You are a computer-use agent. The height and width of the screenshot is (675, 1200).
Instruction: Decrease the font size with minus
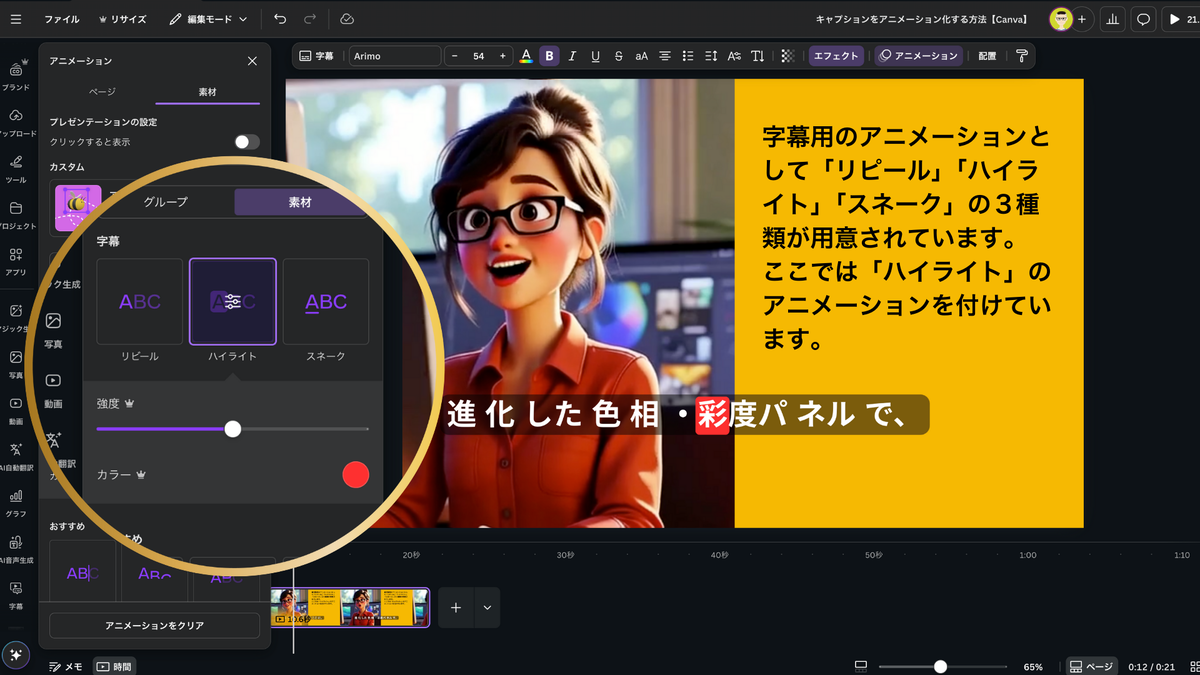[x=456, y=56]
